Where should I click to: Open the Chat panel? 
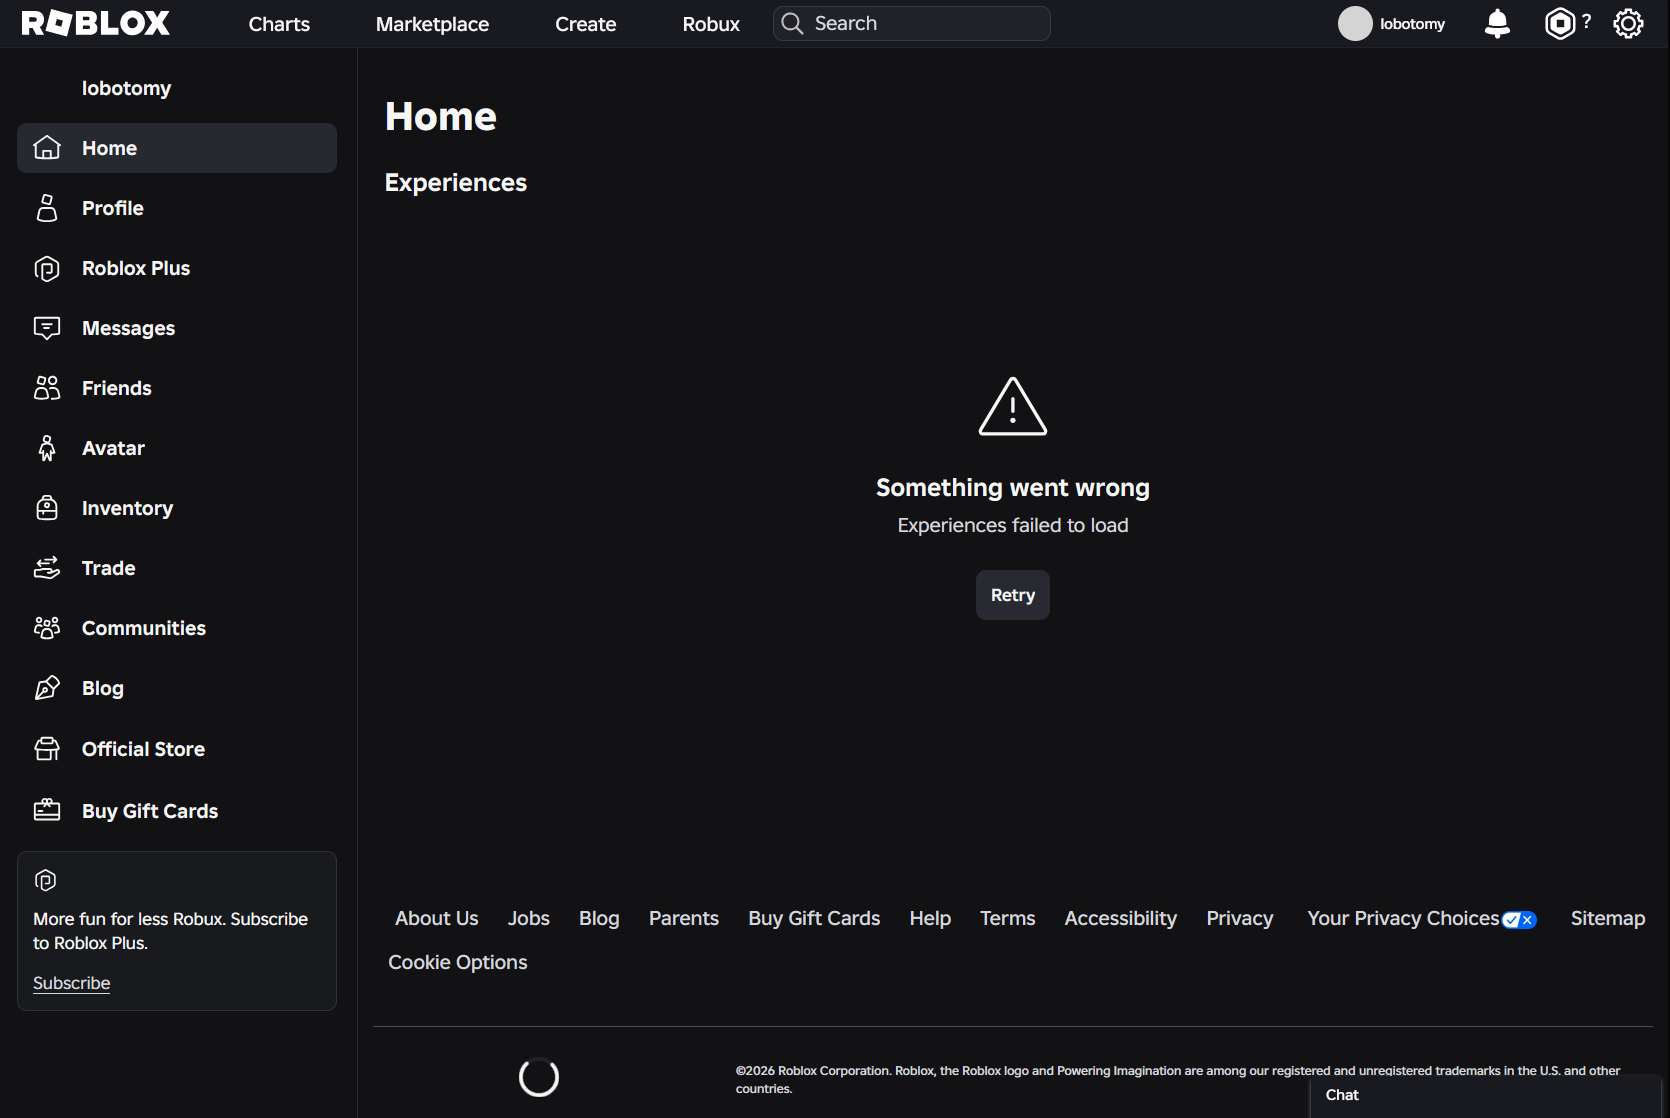[x=1486, y=1096]
